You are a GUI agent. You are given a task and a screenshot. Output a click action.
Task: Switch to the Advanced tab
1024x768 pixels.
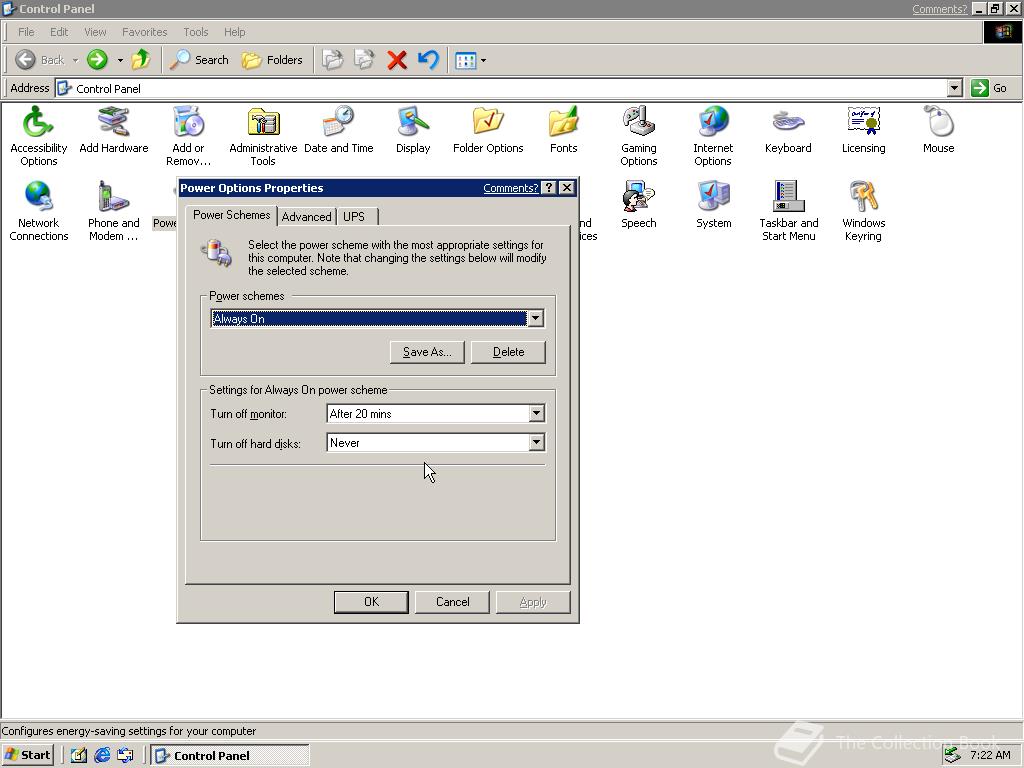306,217
